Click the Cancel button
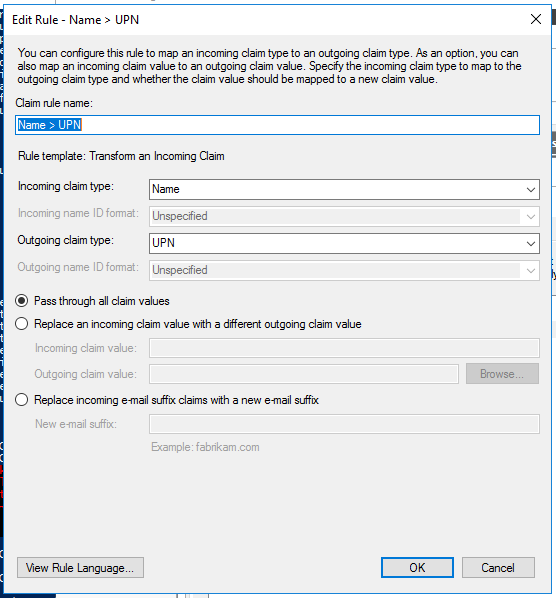 pyautogui.click(x=498, y=567)
